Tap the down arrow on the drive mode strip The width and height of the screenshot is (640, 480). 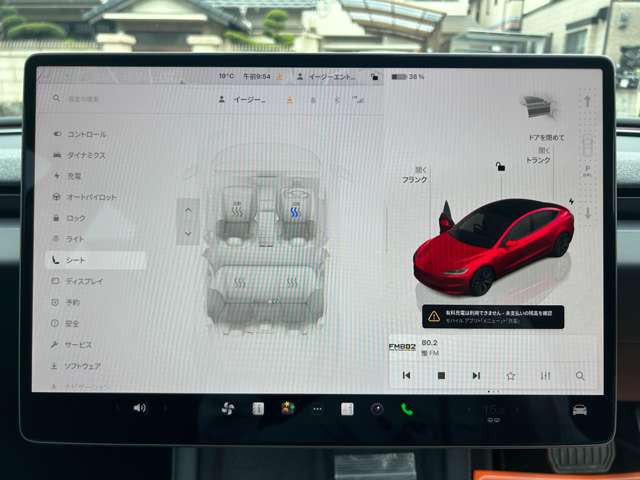point(588,213)
